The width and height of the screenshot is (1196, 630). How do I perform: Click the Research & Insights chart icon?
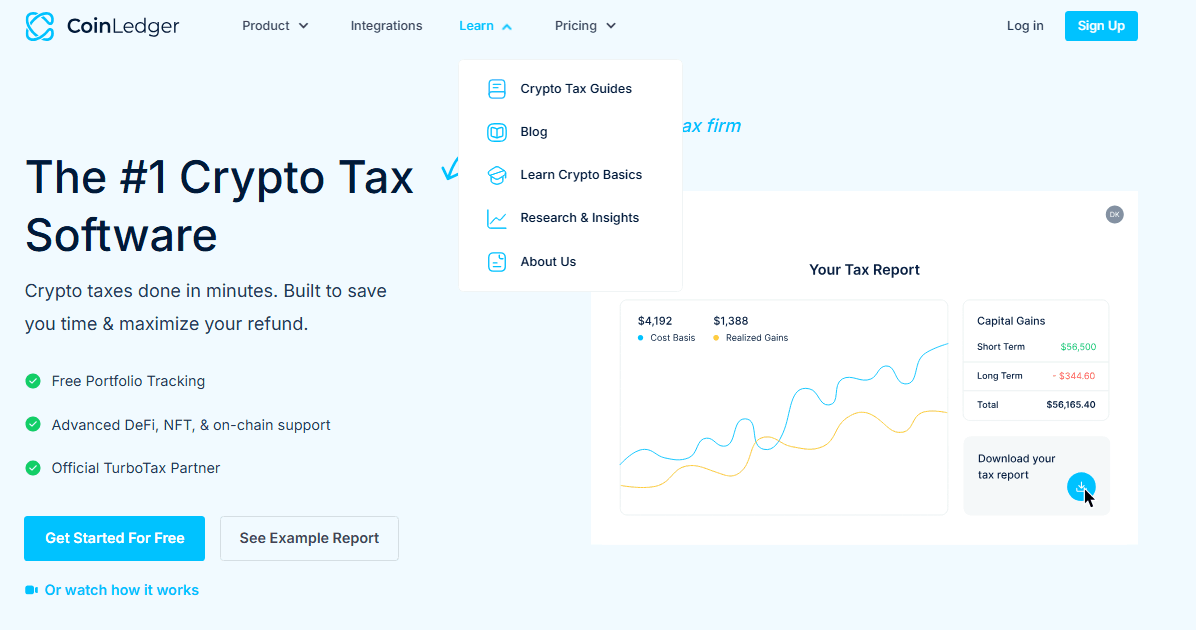click(x=497, y=219)
